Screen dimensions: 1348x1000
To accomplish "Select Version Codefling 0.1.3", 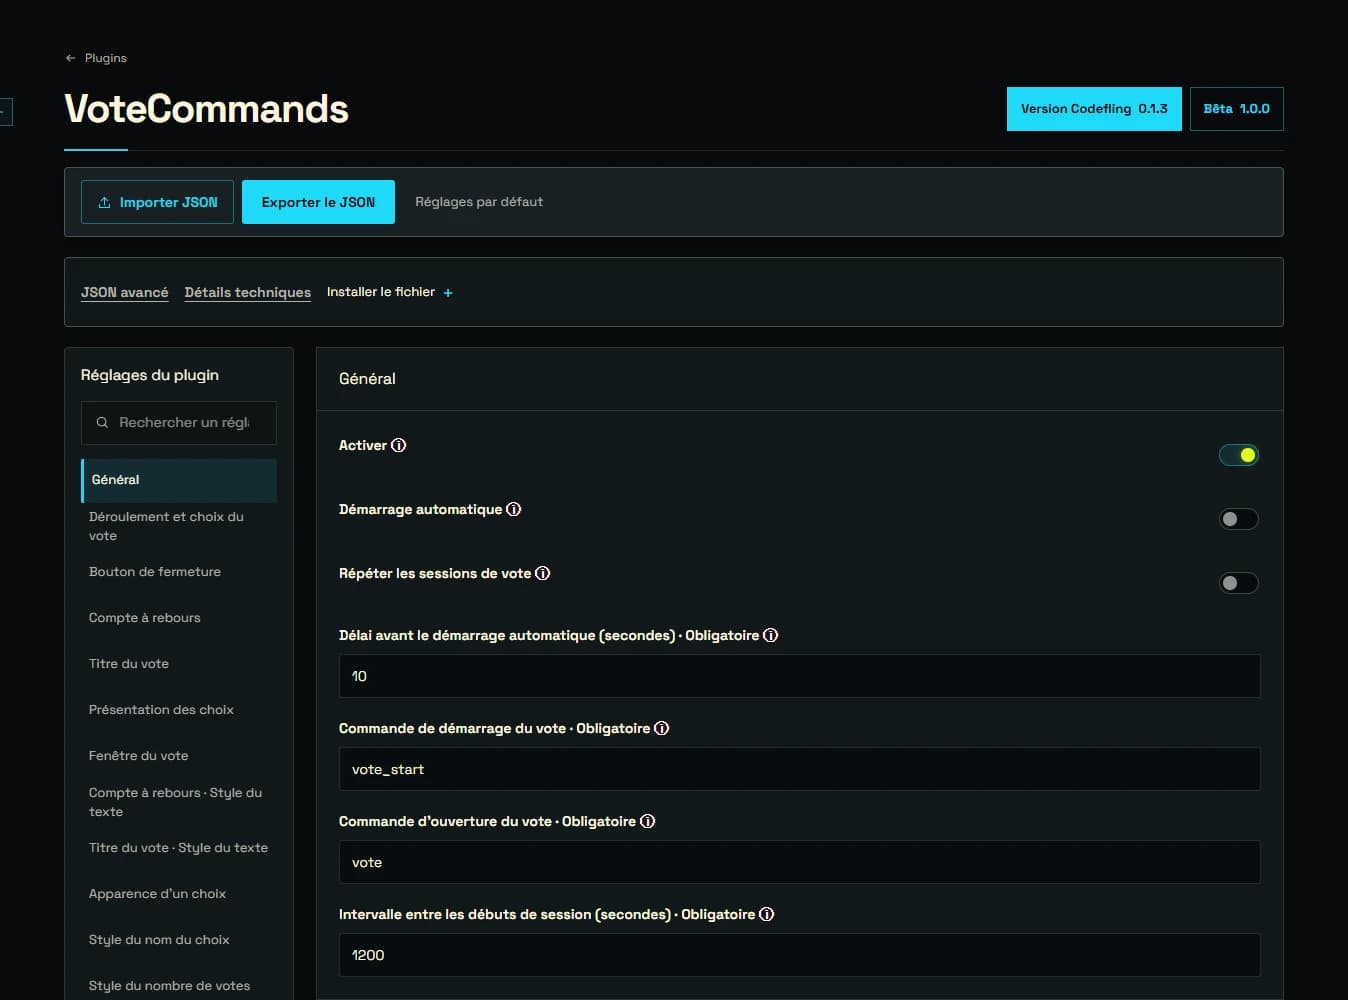I will click(x=1094, y=109).
